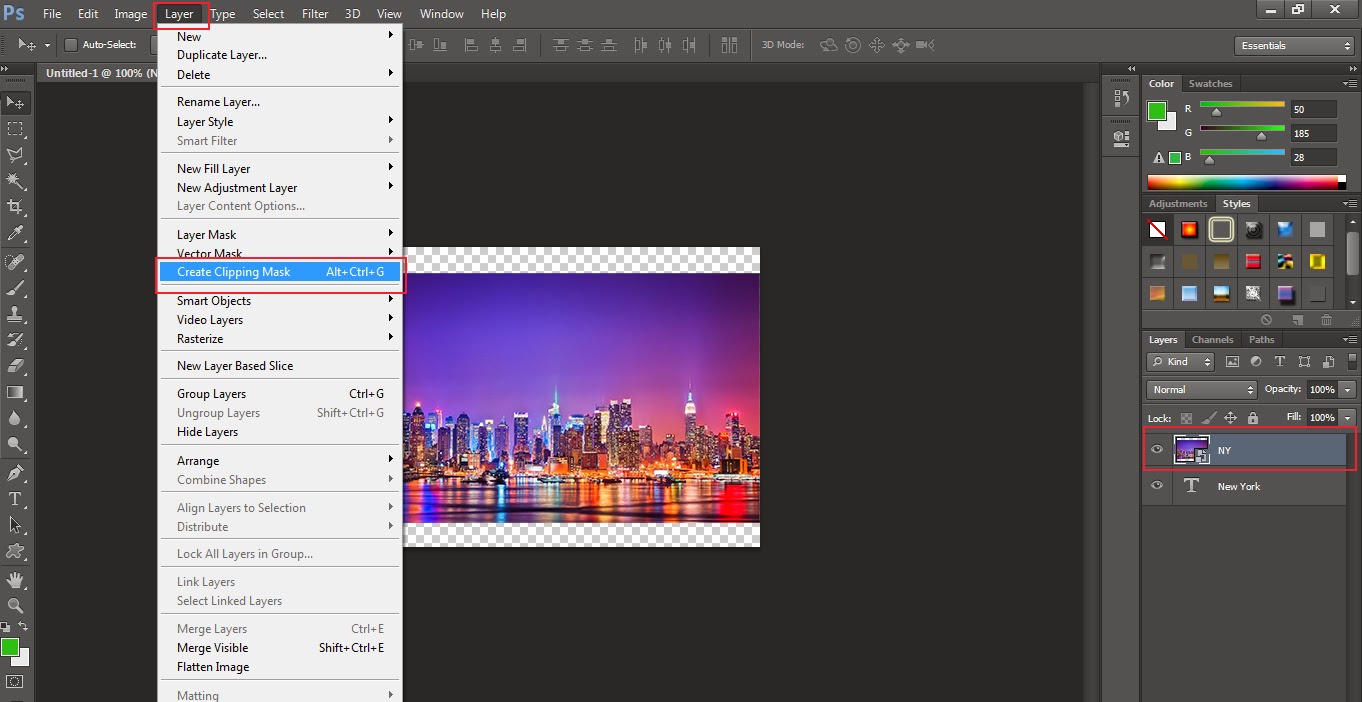1362x702 pixels.
Task: Hide the New York text layer
Action: coord(1157,487)
